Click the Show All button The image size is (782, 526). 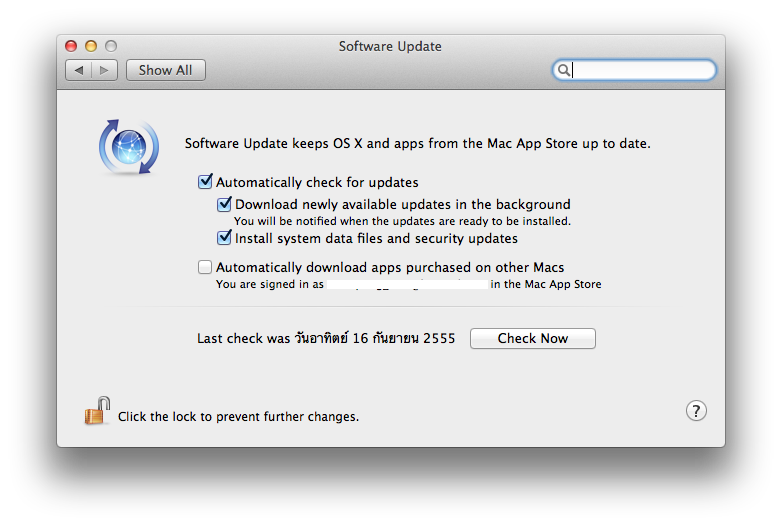click(166, 70)
